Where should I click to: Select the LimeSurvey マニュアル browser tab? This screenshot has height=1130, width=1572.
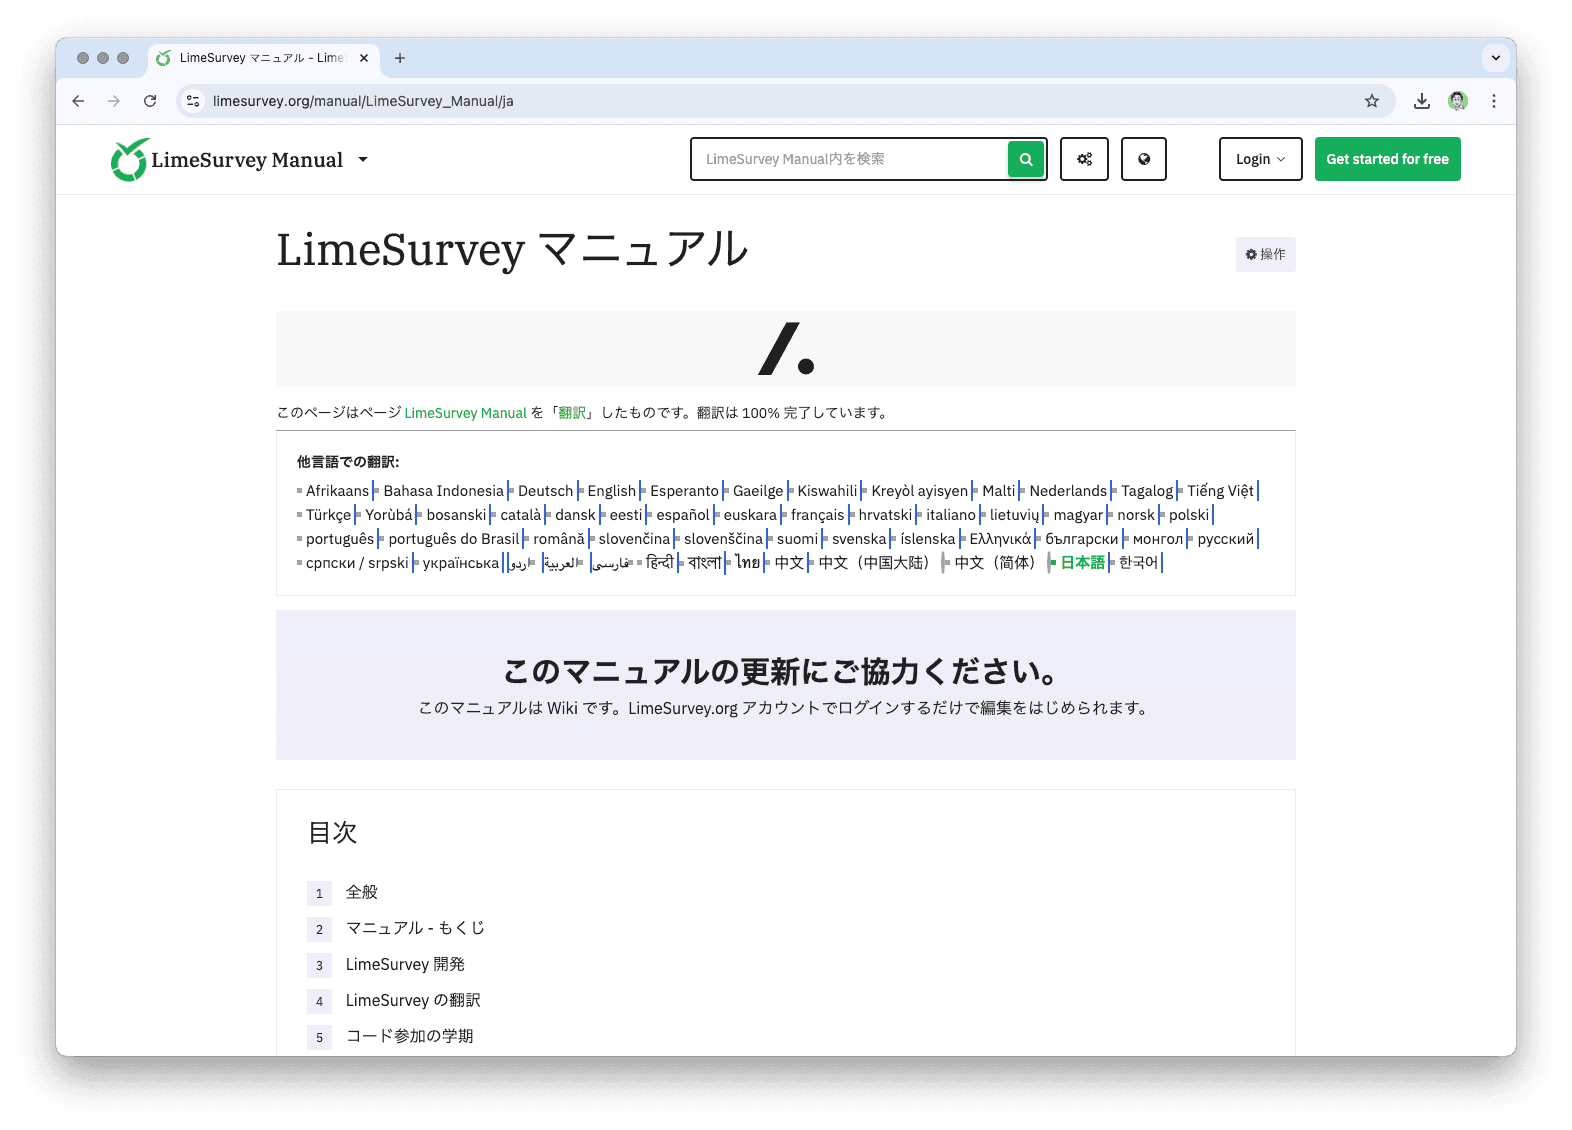point(264,58)
